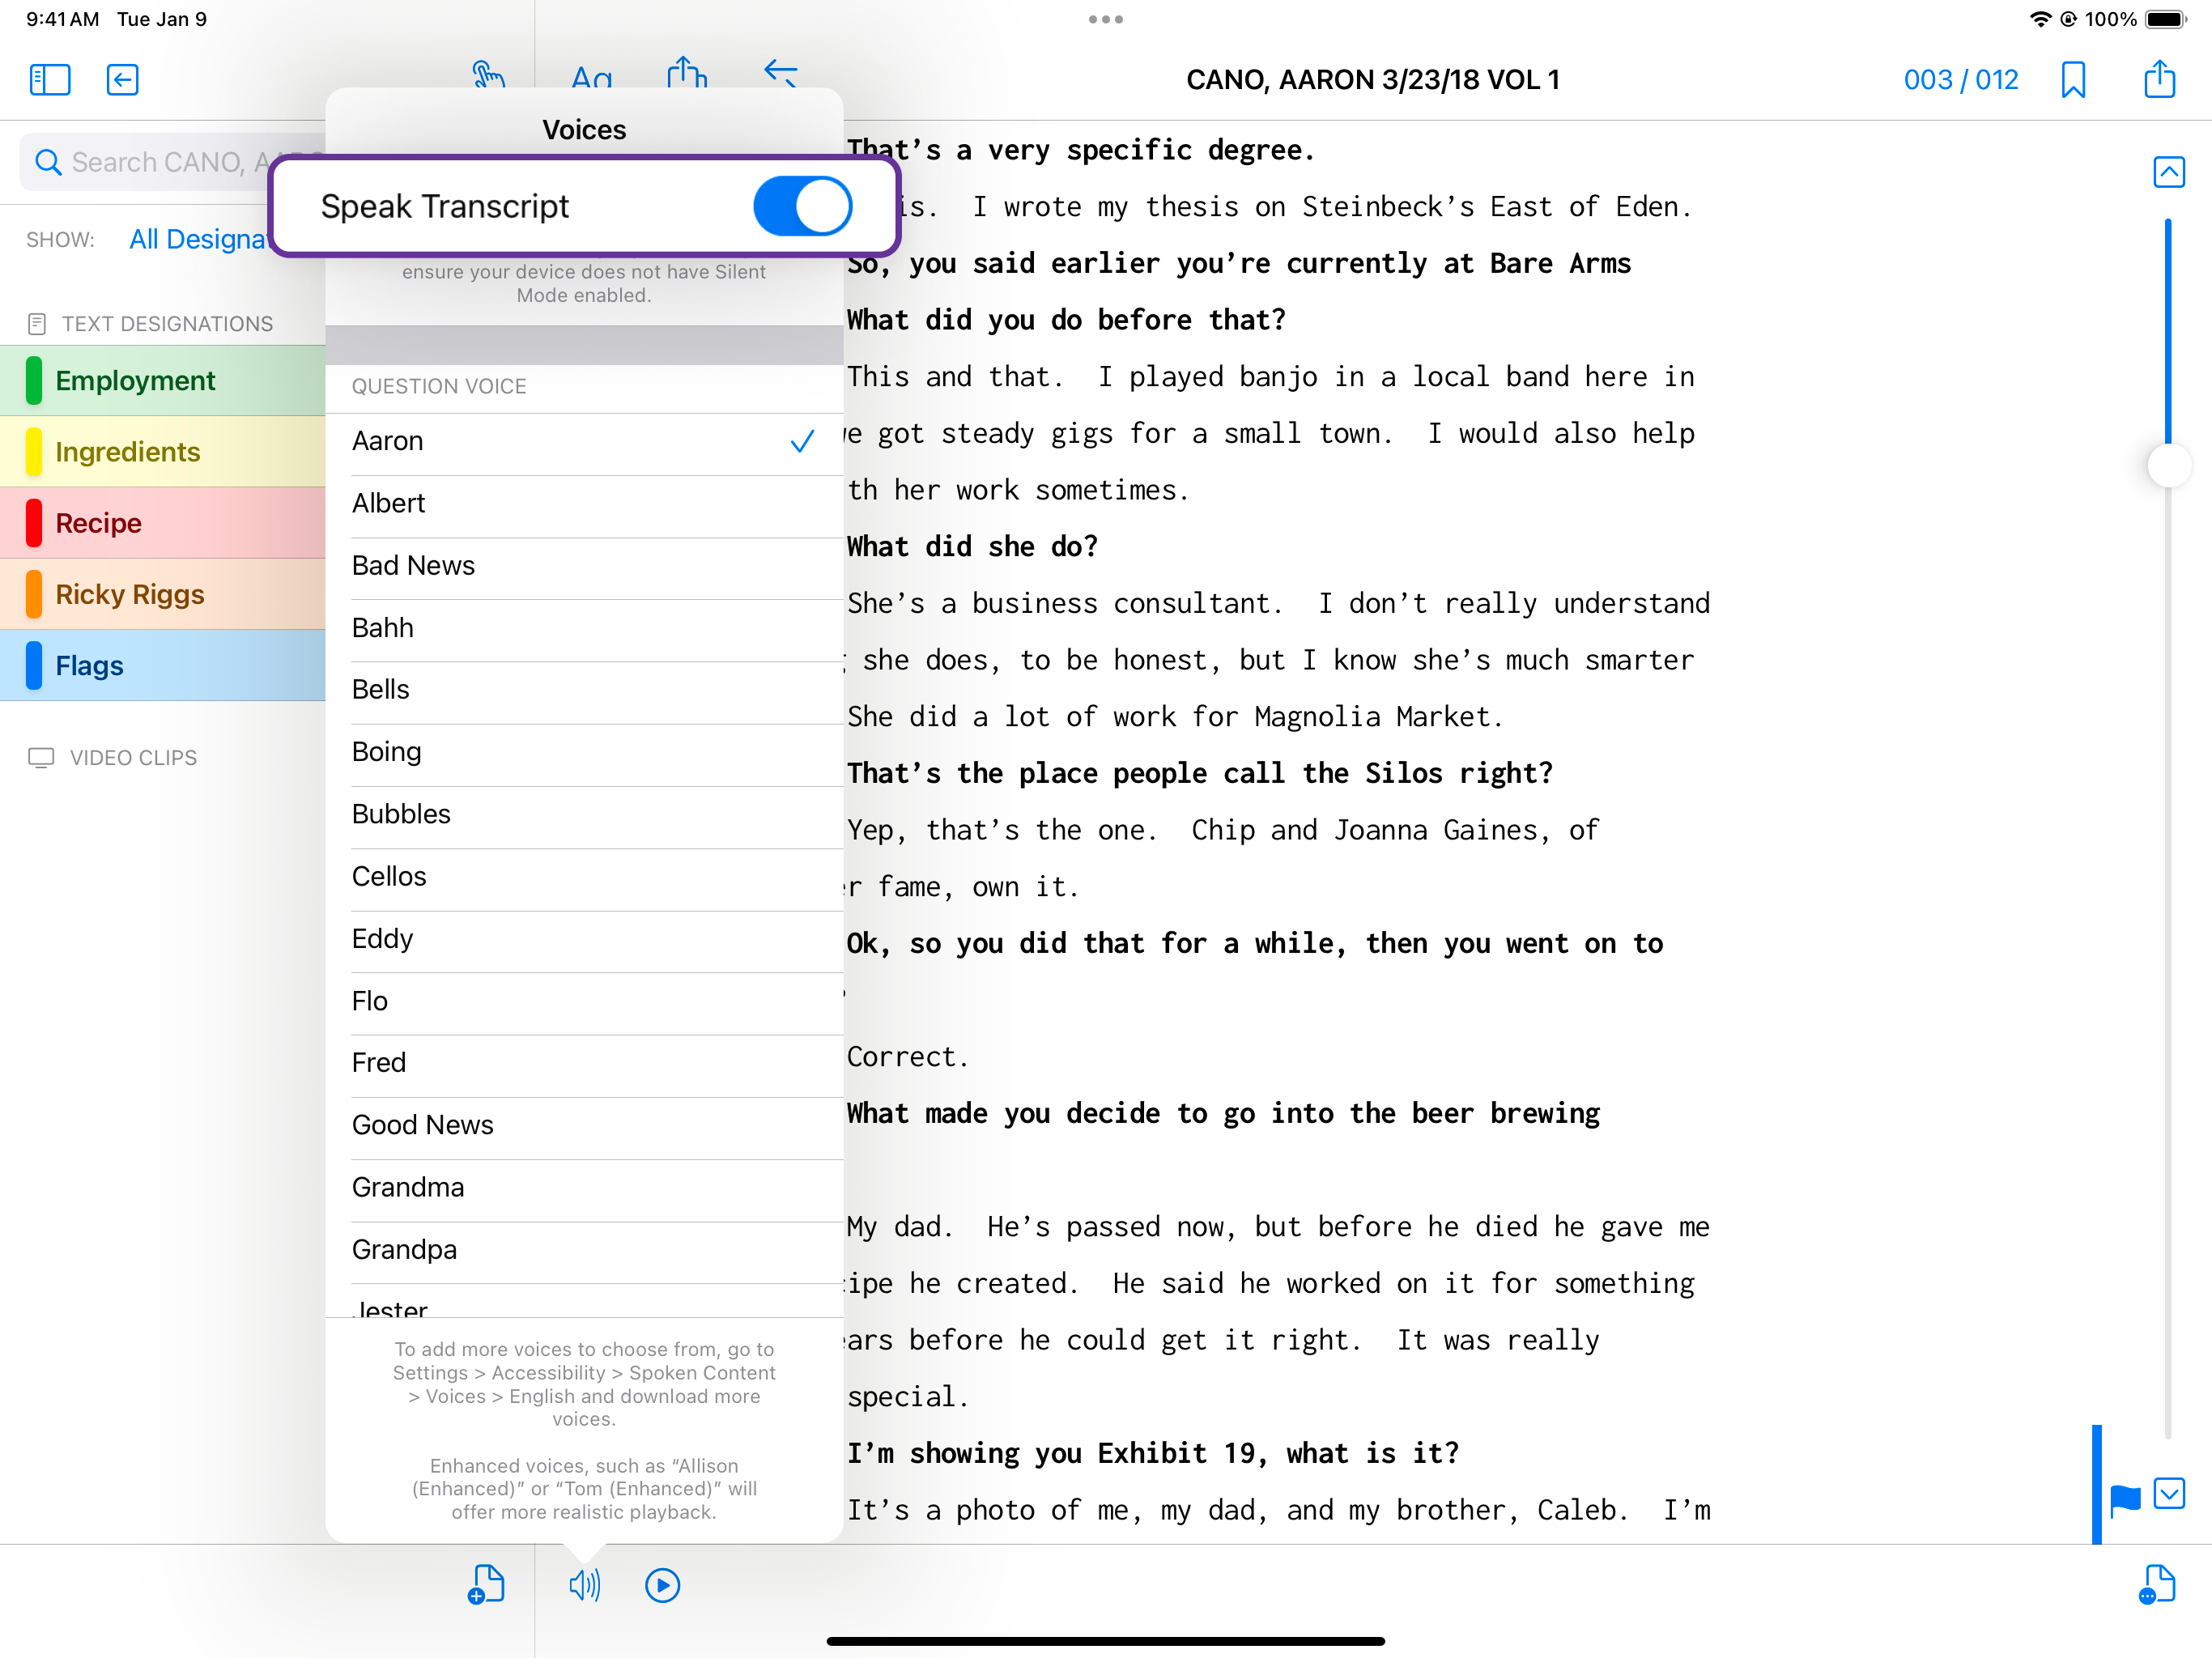Open the share icon in top right
The height and width of the screenshot is (1658, 2212).
point(2159,80)
